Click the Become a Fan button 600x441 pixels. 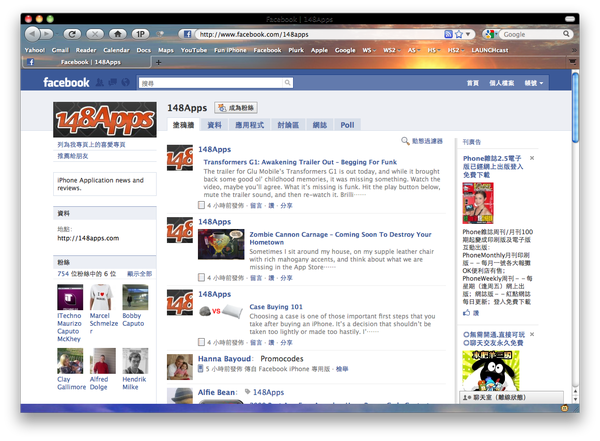pos(236,108)
